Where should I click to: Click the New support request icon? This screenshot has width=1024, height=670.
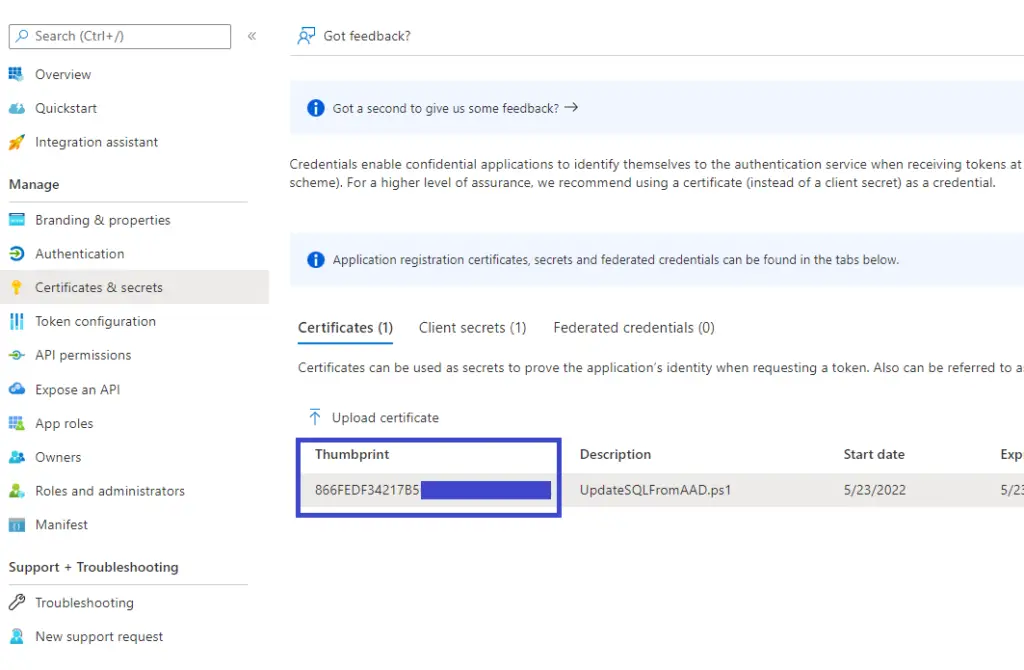[x=16, y=636]
